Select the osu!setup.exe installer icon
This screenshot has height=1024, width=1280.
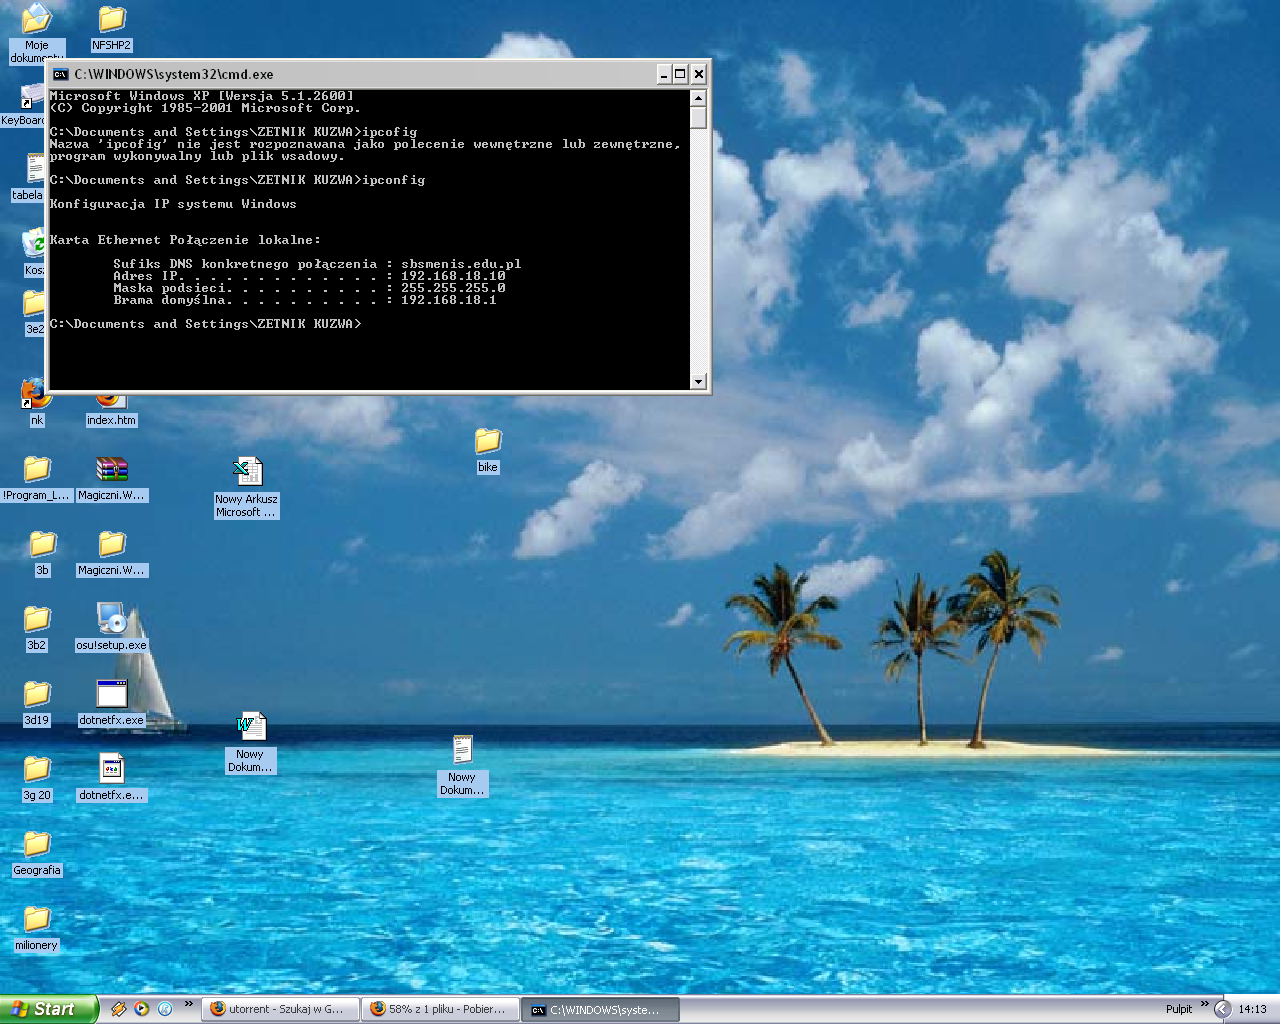tap(111, 620)
